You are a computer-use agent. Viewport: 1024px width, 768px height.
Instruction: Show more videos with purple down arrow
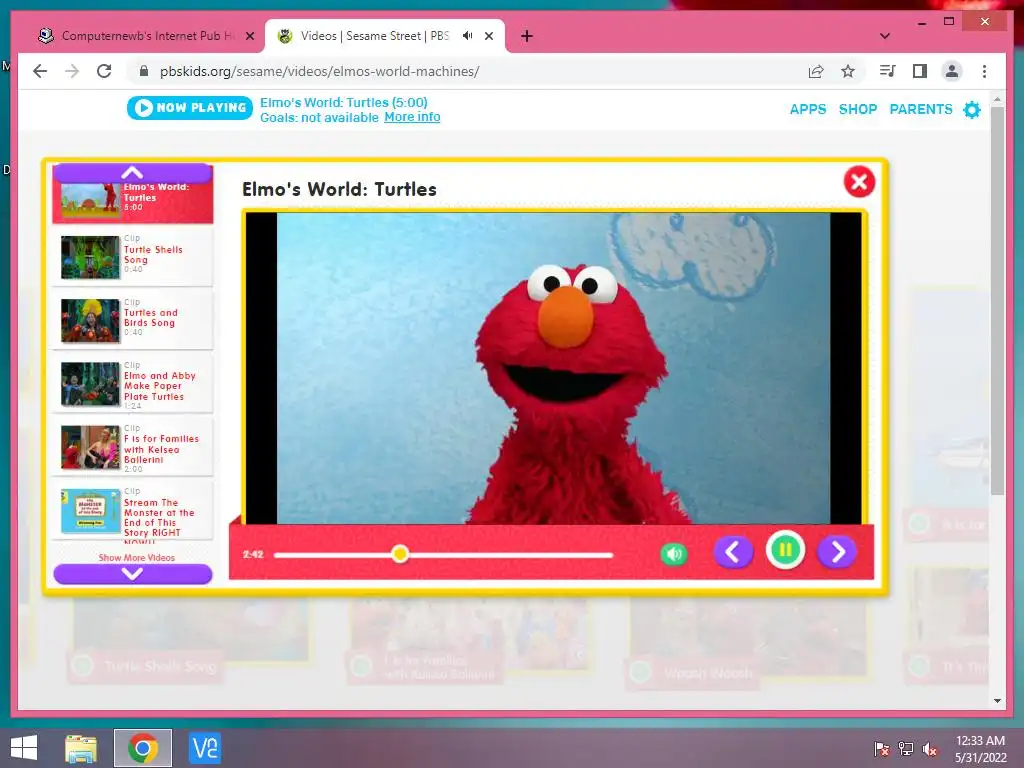pos(133,573)
